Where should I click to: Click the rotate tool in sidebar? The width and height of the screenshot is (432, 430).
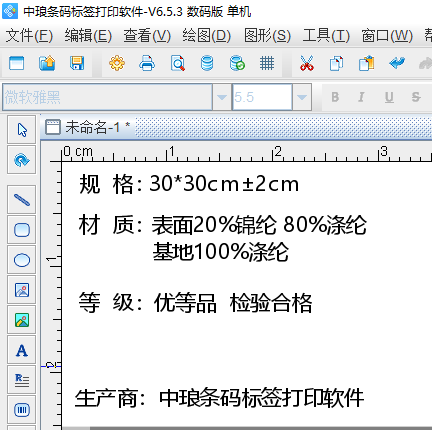pos(22,160)
